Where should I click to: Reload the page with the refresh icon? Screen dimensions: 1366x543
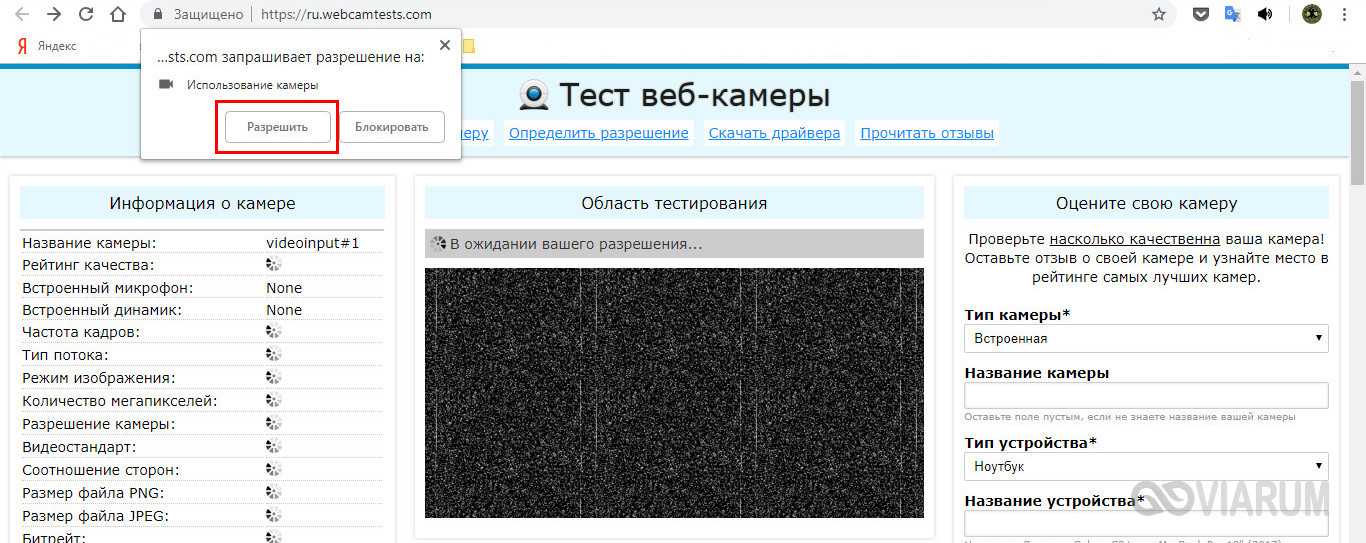click(86, 14)
